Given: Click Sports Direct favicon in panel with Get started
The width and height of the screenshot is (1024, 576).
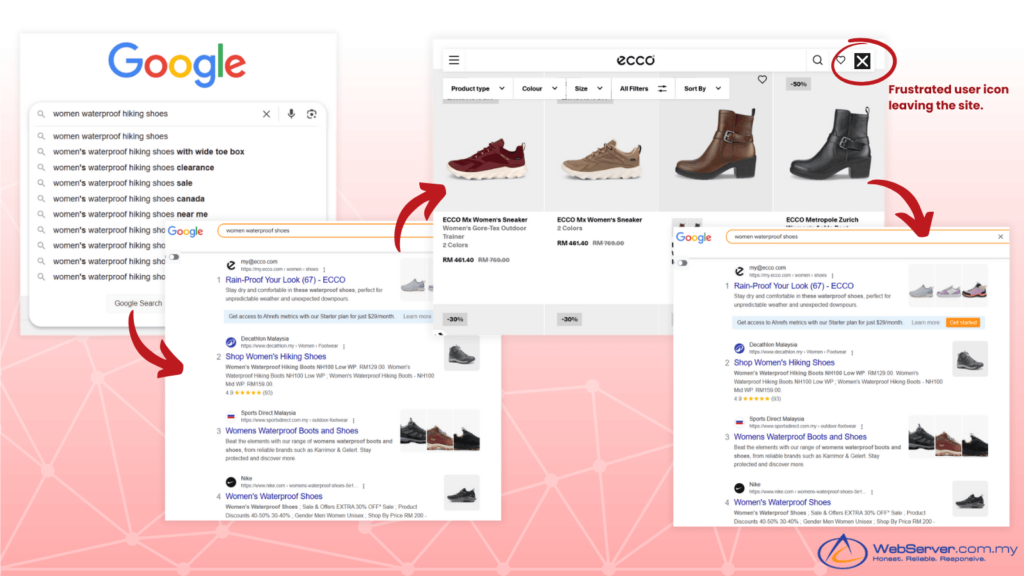Looking at the screenshot, I should click(739, 422).
